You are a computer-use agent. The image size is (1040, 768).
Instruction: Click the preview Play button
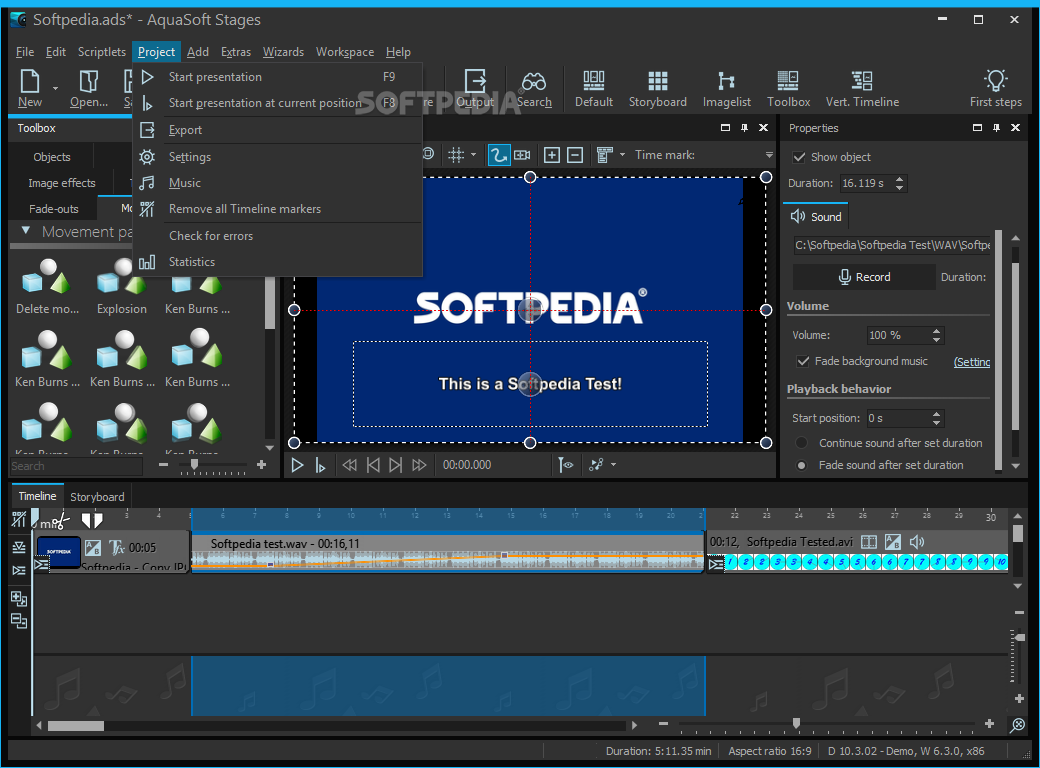(297, 465)
